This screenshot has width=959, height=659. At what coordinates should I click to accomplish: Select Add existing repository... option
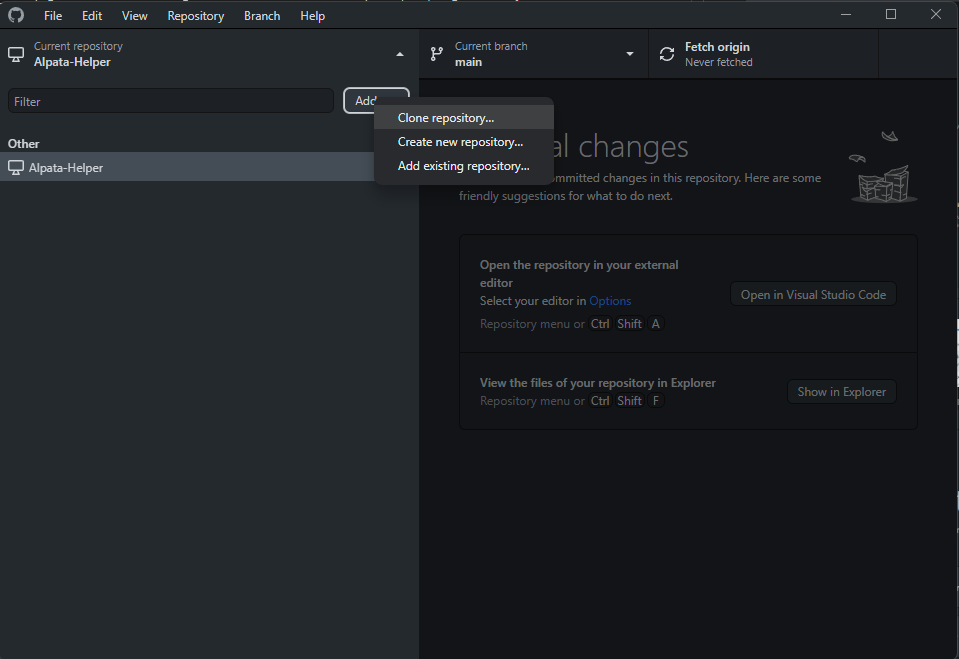(463, 166)
